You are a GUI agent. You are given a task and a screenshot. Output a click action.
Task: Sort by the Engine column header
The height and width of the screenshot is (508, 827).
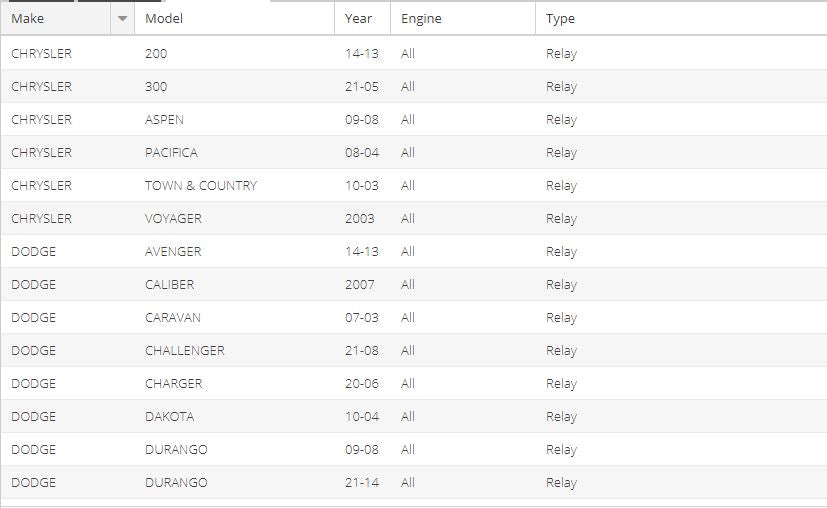(x=463, y=18)
